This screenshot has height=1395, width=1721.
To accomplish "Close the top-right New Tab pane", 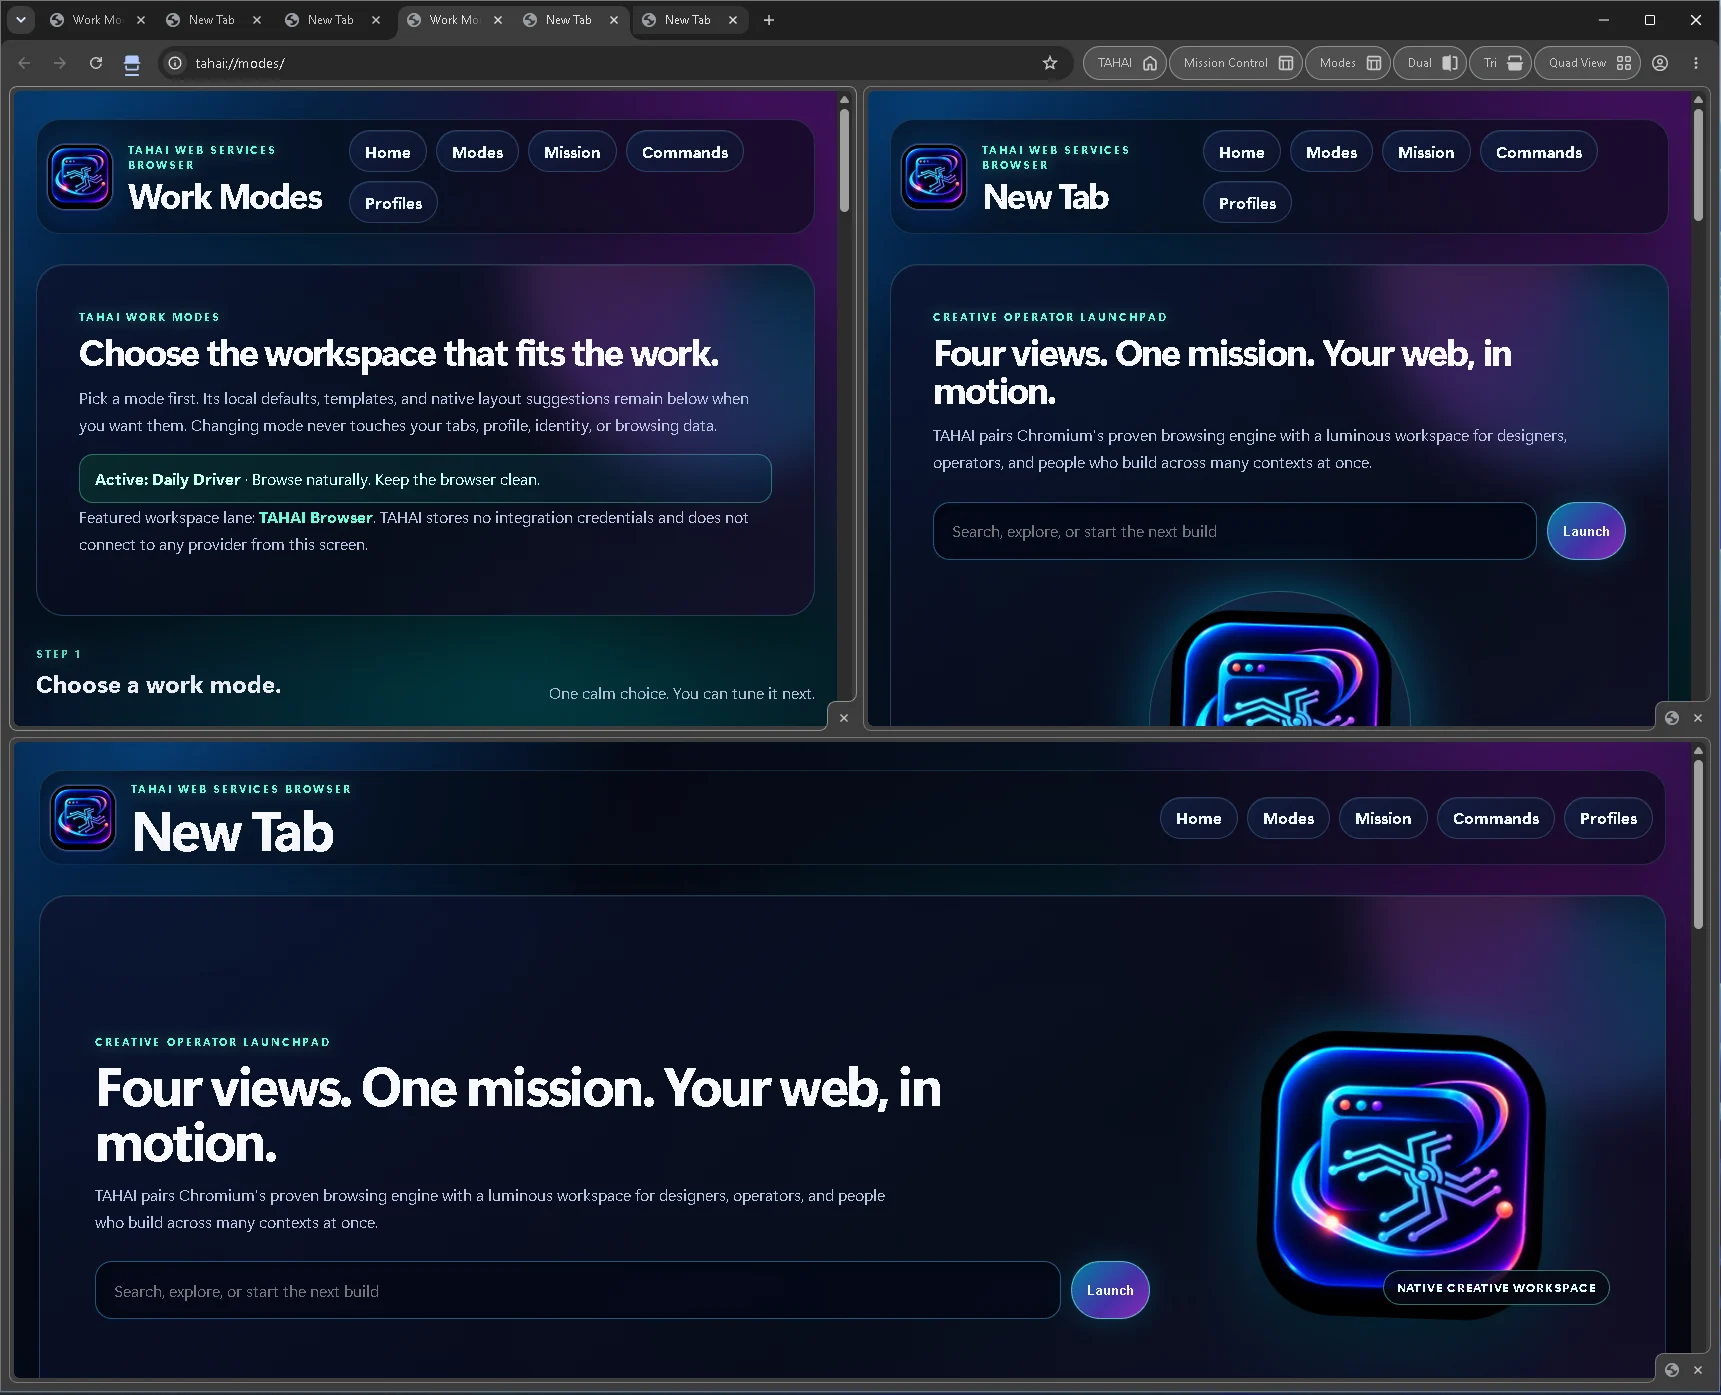I will (x=1698, y=718).
